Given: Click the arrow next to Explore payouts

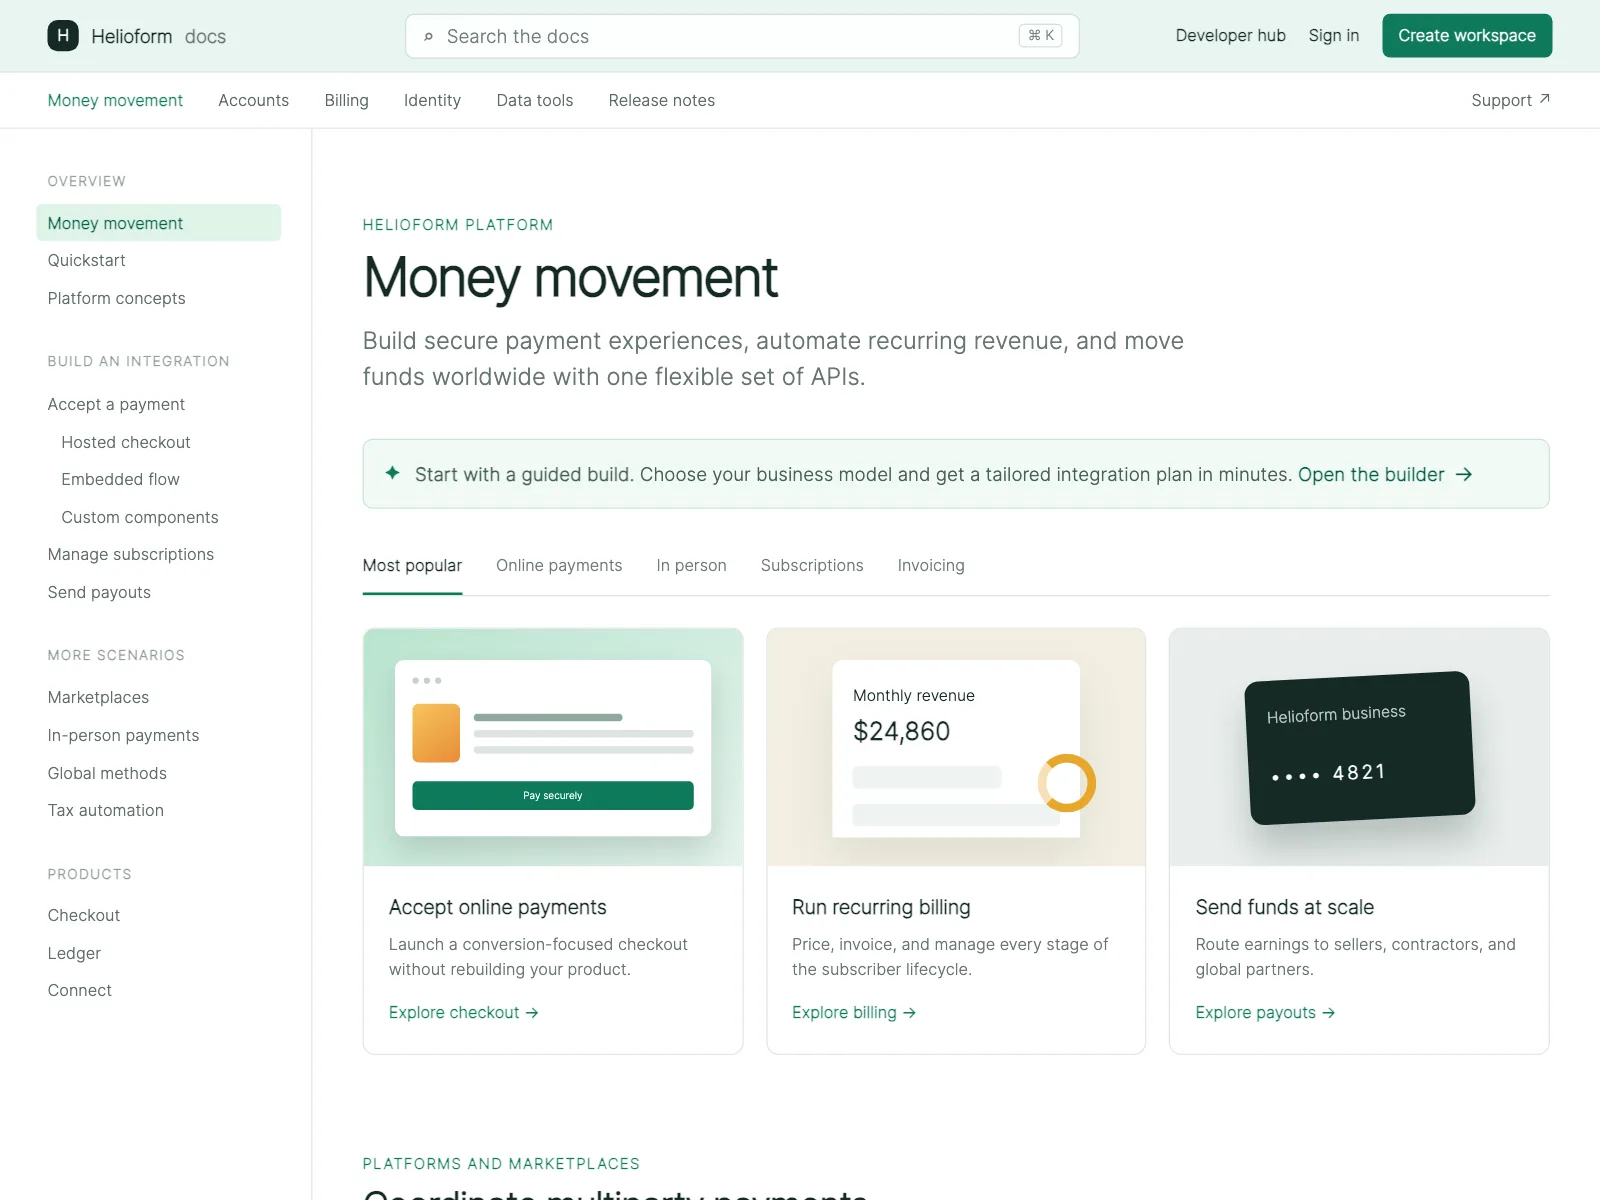Looking at the screenshot, I should (x=1328, y=1013).
